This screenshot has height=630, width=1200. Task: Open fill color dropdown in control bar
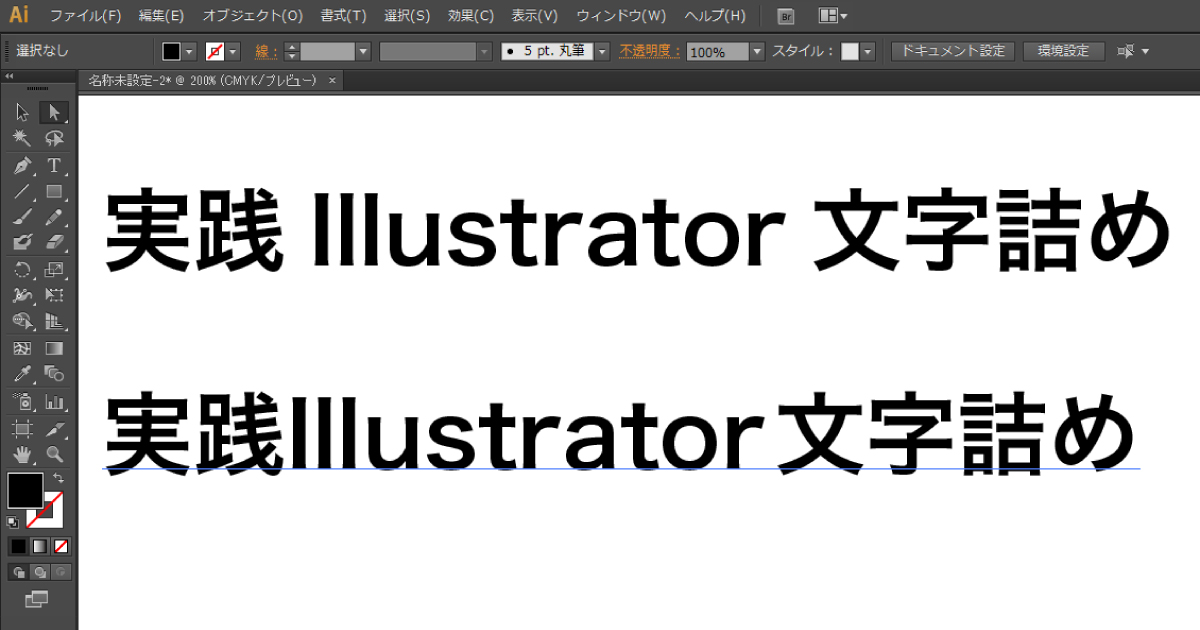tap(190, 51)
